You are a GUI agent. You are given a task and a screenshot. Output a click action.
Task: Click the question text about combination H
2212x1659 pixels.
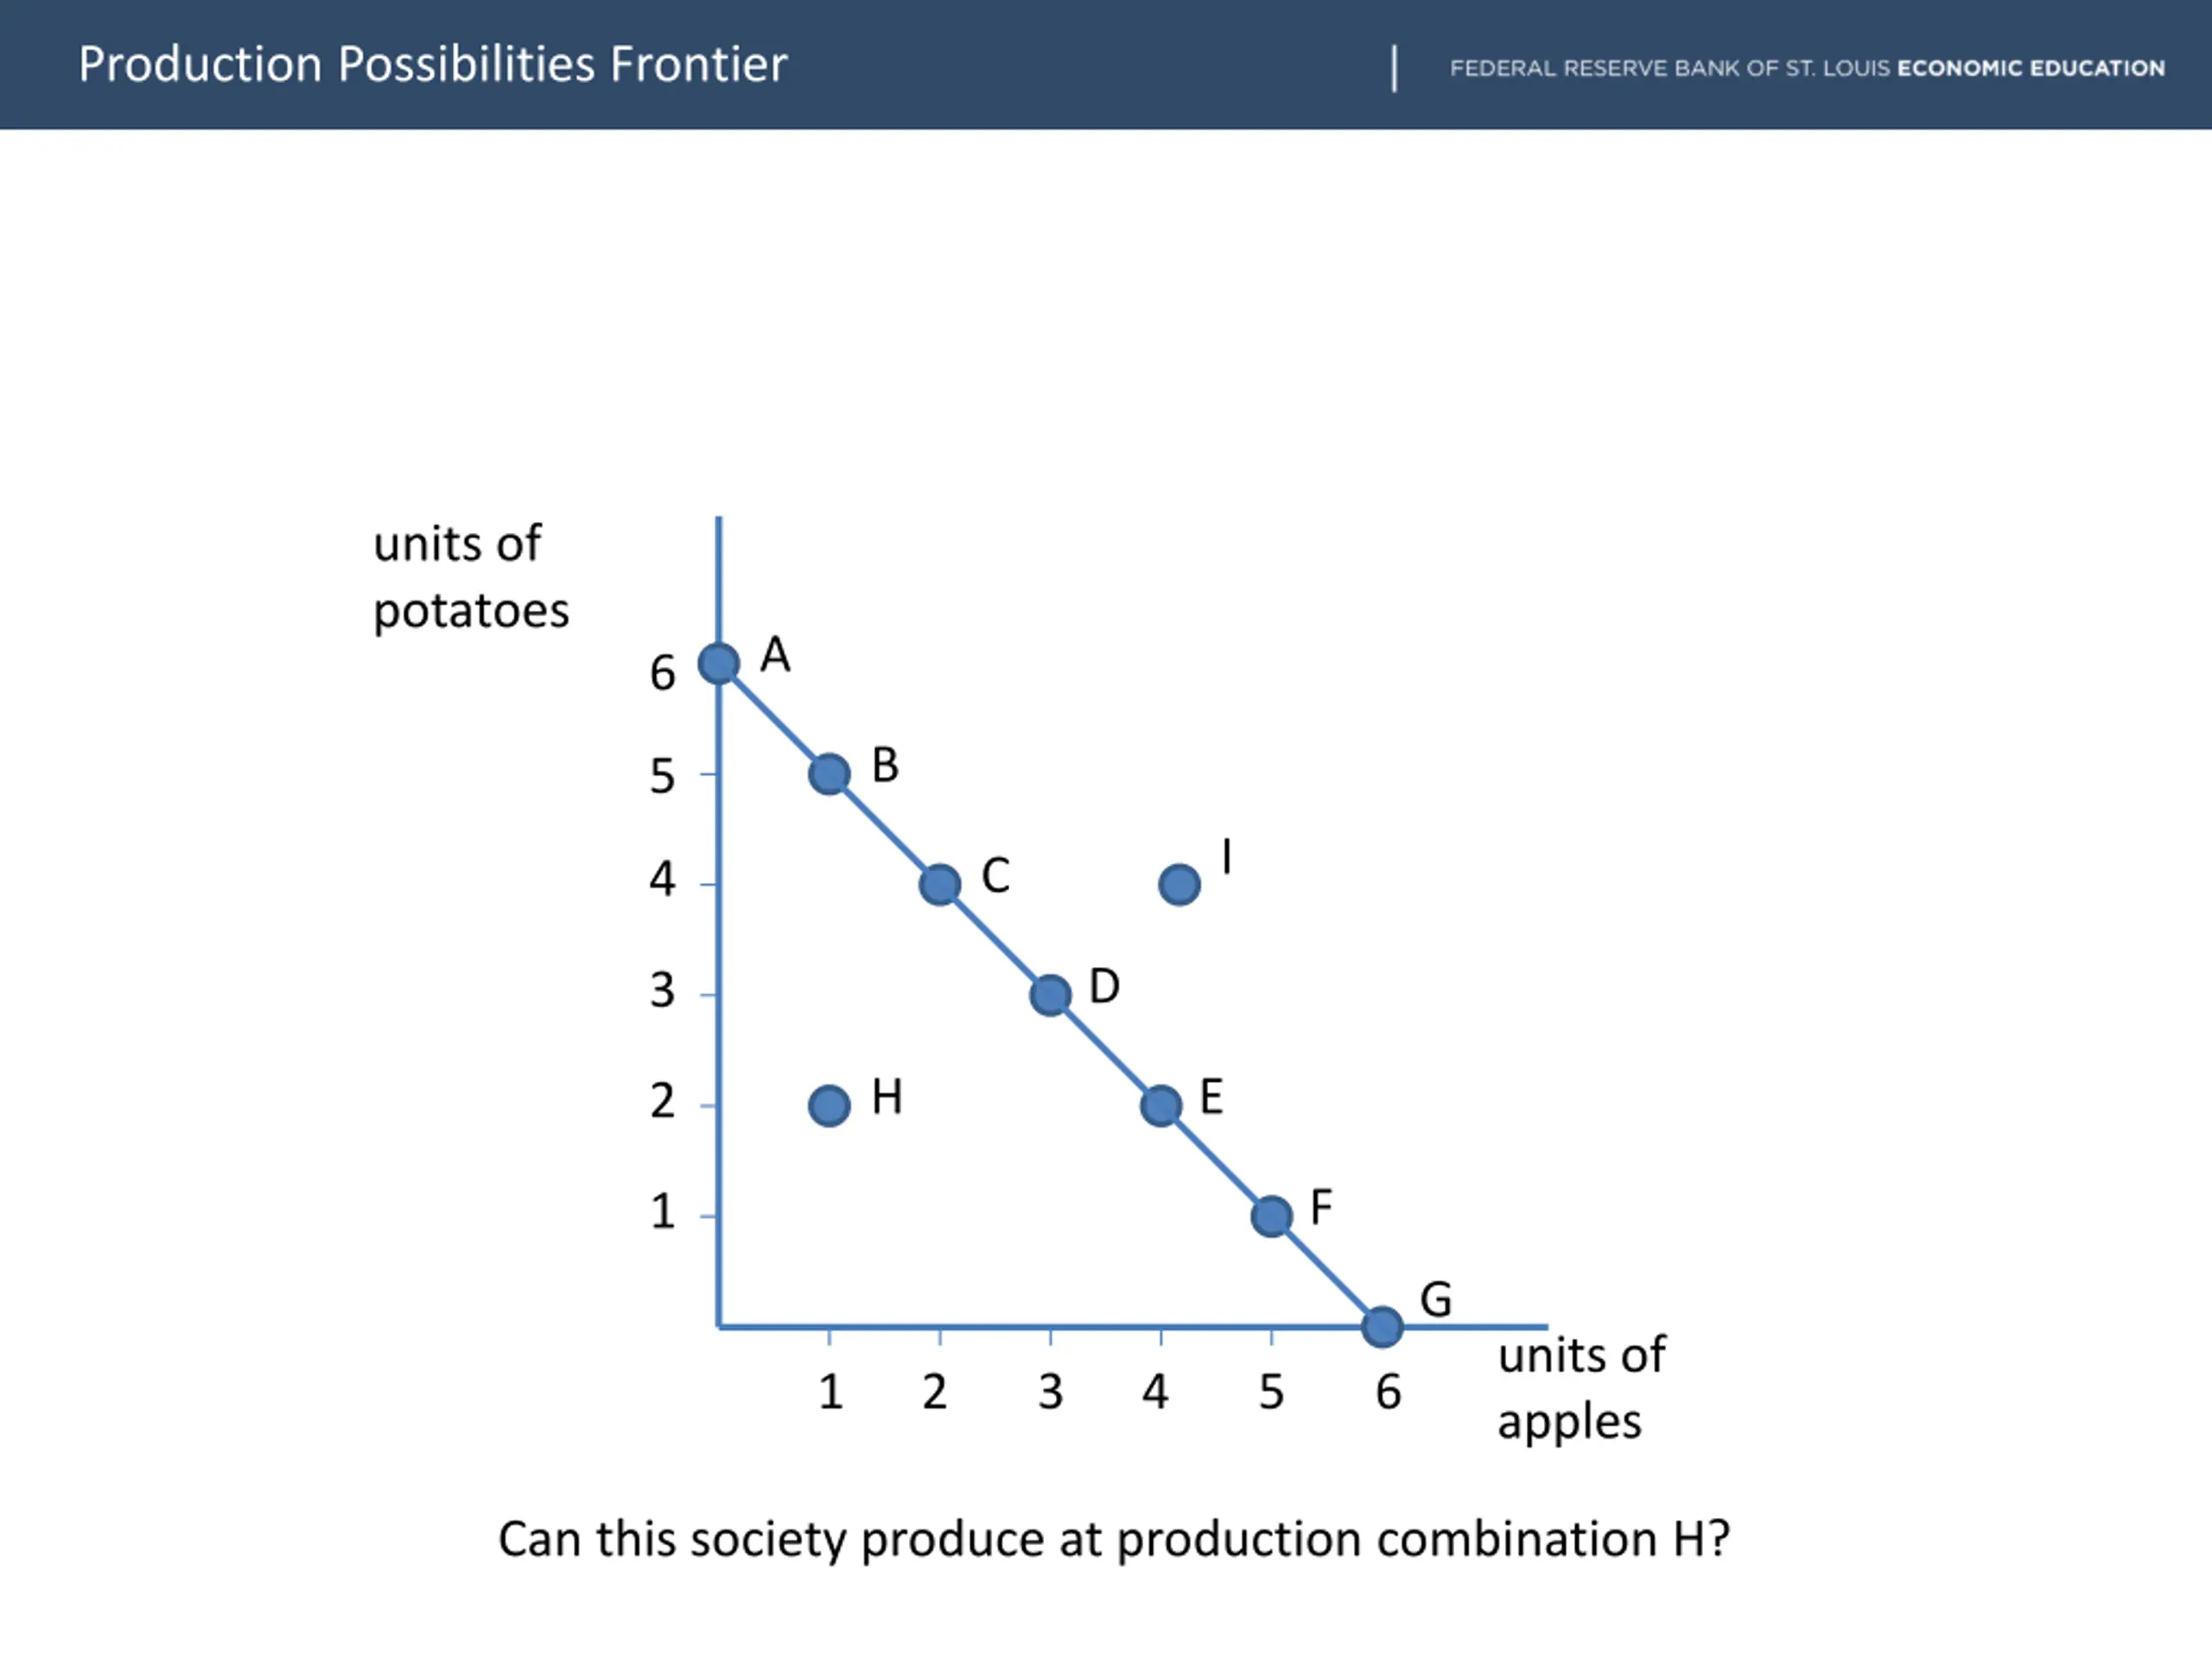point(1114,1539)
